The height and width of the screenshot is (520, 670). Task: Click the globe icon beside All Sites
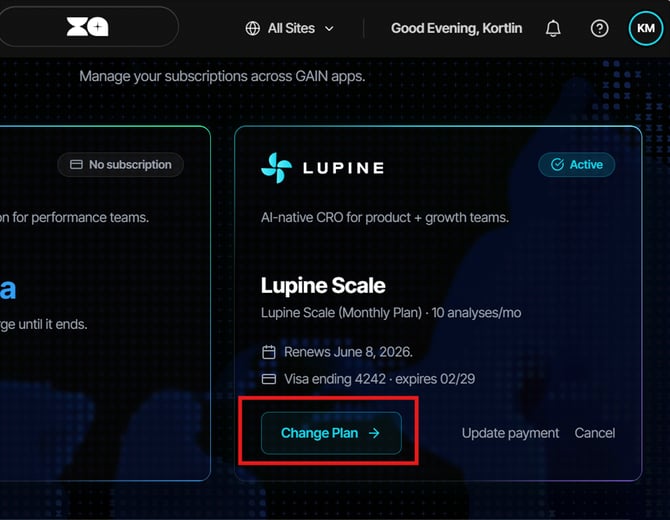pos(253,29)
